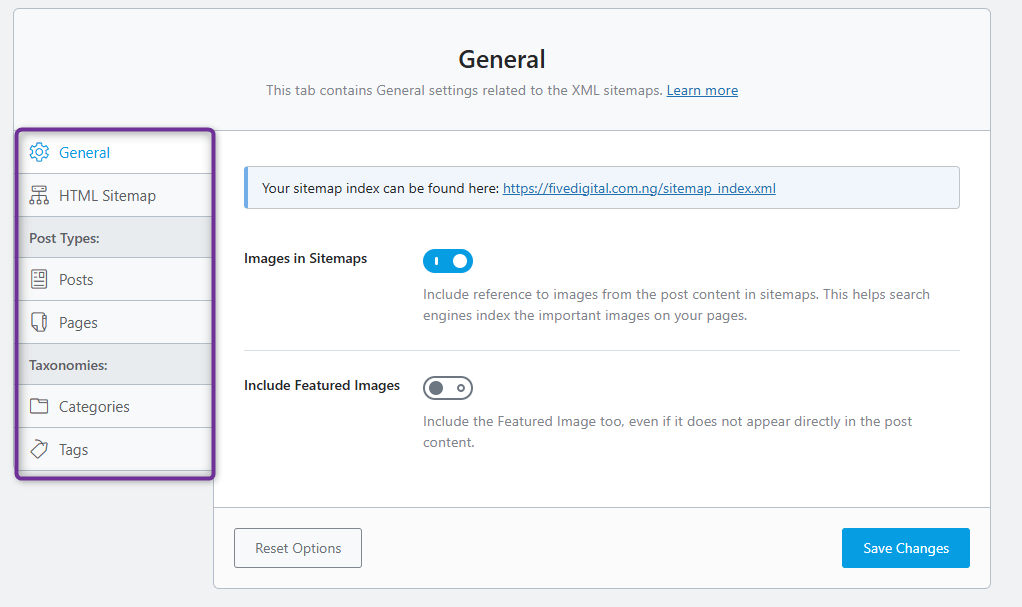Click the images in sitemaps description text
The height and width of the screenshot is (607, 1022).
point(676,304)
